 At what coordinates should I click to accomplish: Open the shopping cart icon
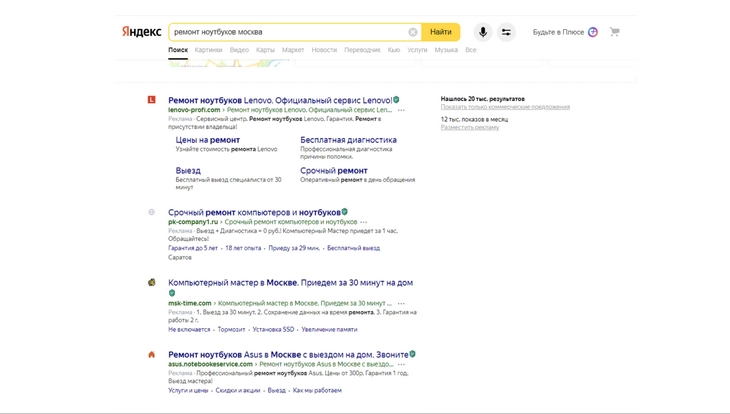click(x=615, y=32)
